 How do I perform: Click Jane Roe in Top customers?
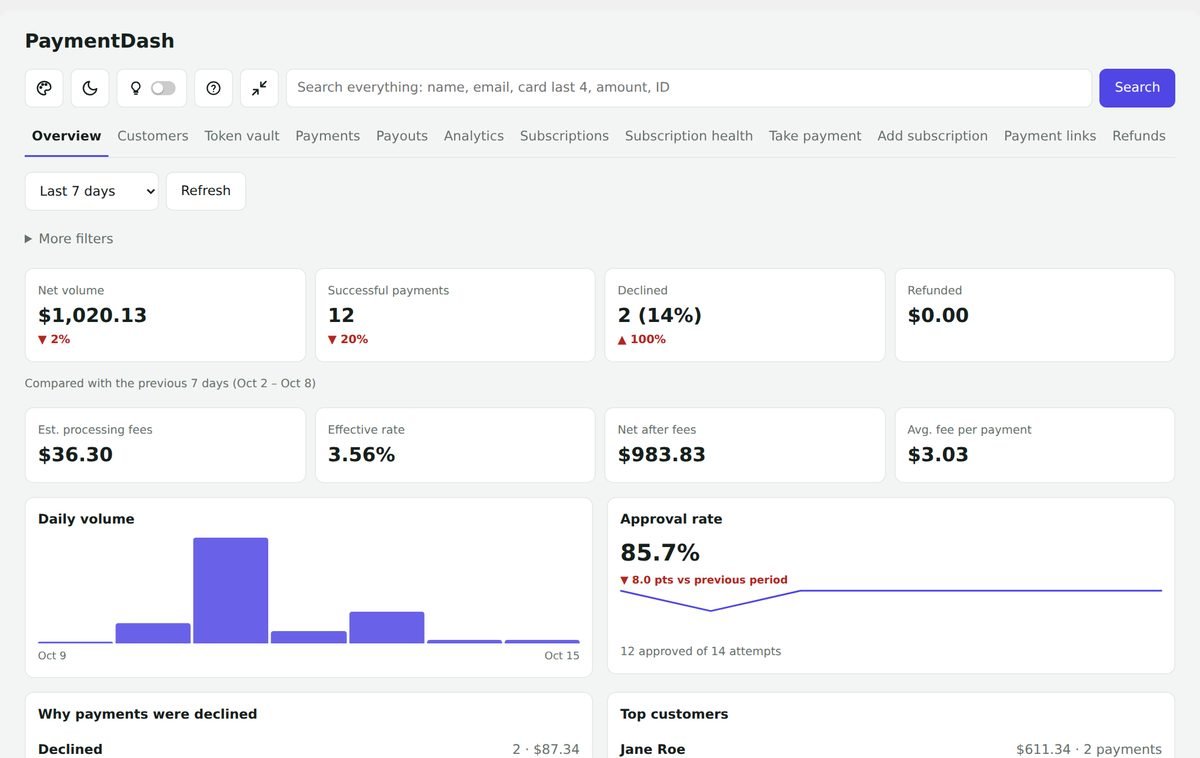(x=653, y=749)
